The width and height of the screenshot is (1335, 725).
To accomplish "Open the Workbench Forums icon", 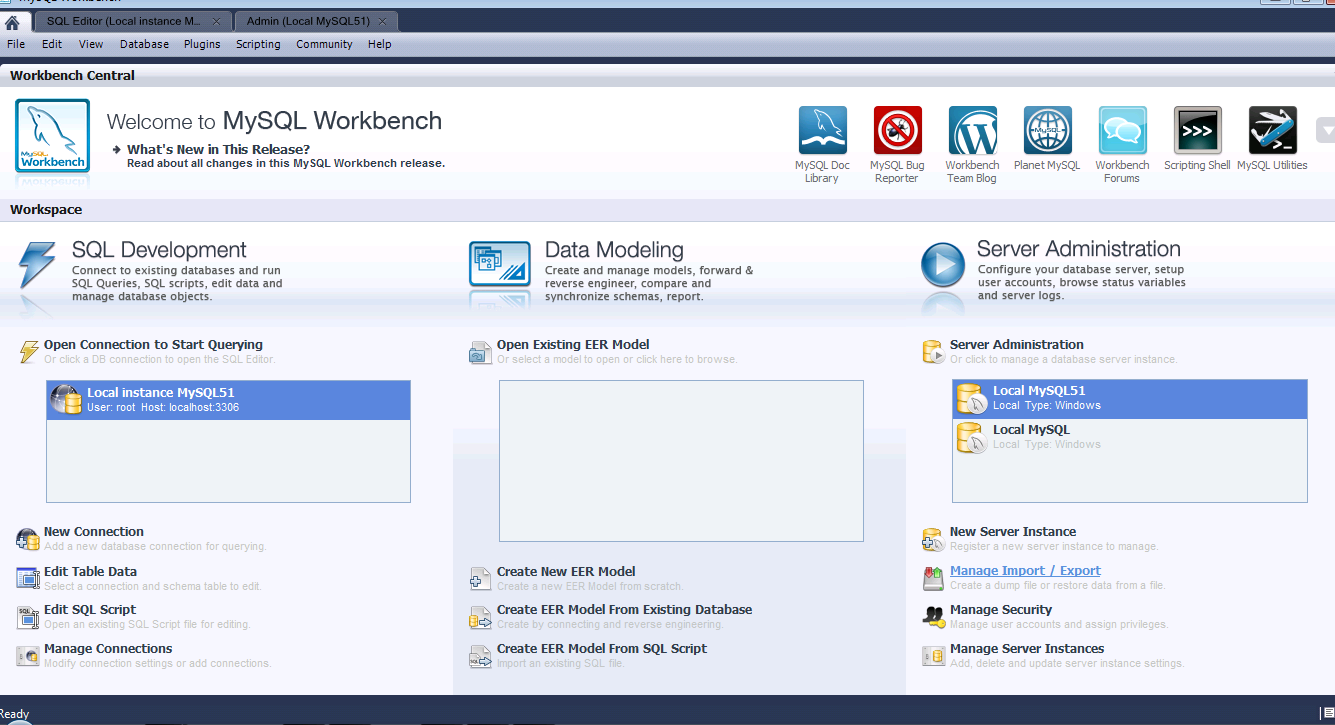I will pos(1122,131).
